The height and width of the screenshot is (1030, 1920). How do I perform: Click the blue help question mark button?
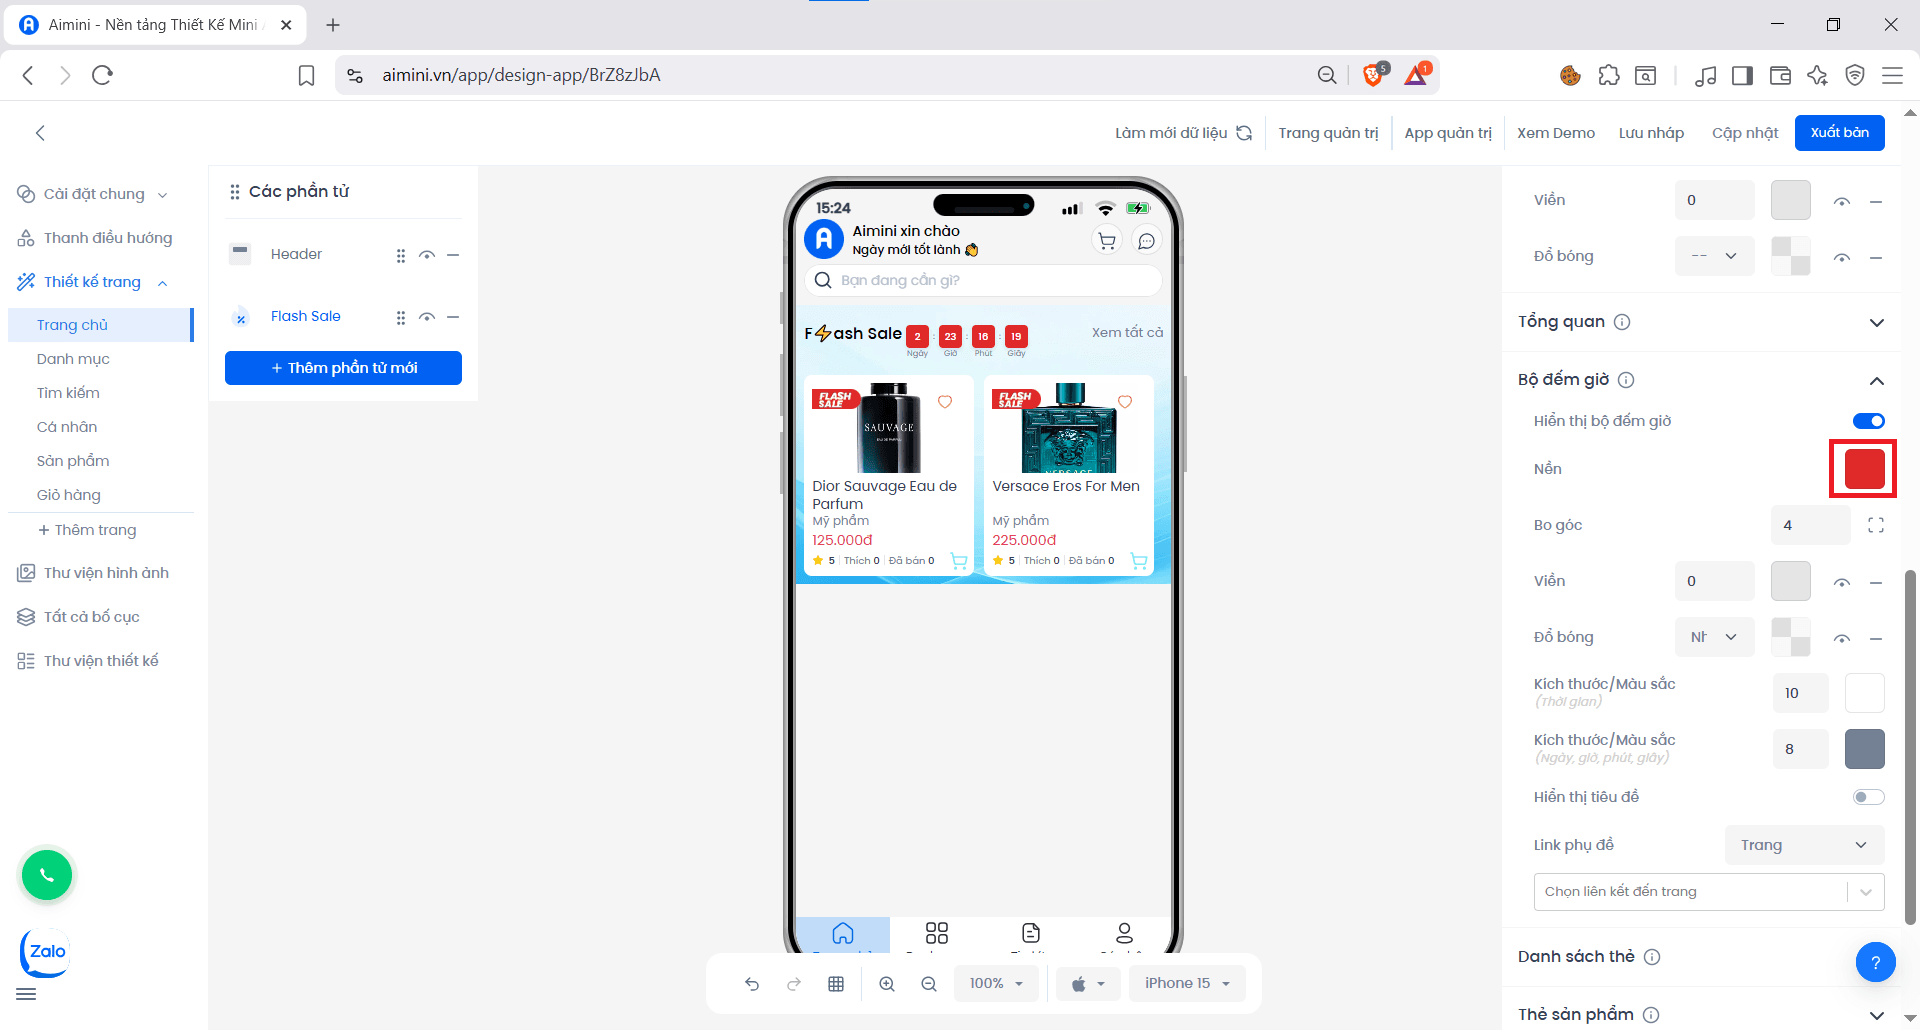pos(1875,962)
